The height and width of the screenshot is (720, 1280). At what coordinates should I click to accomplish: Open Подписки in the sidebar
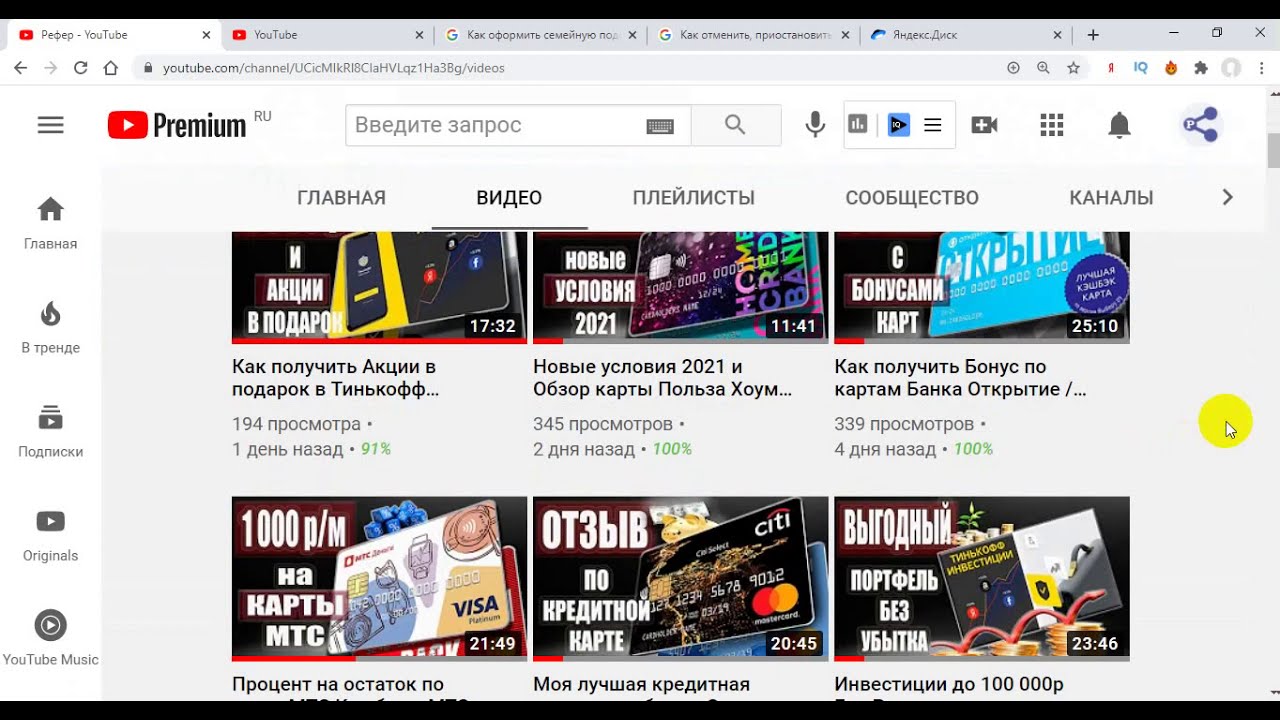(50, 432)
